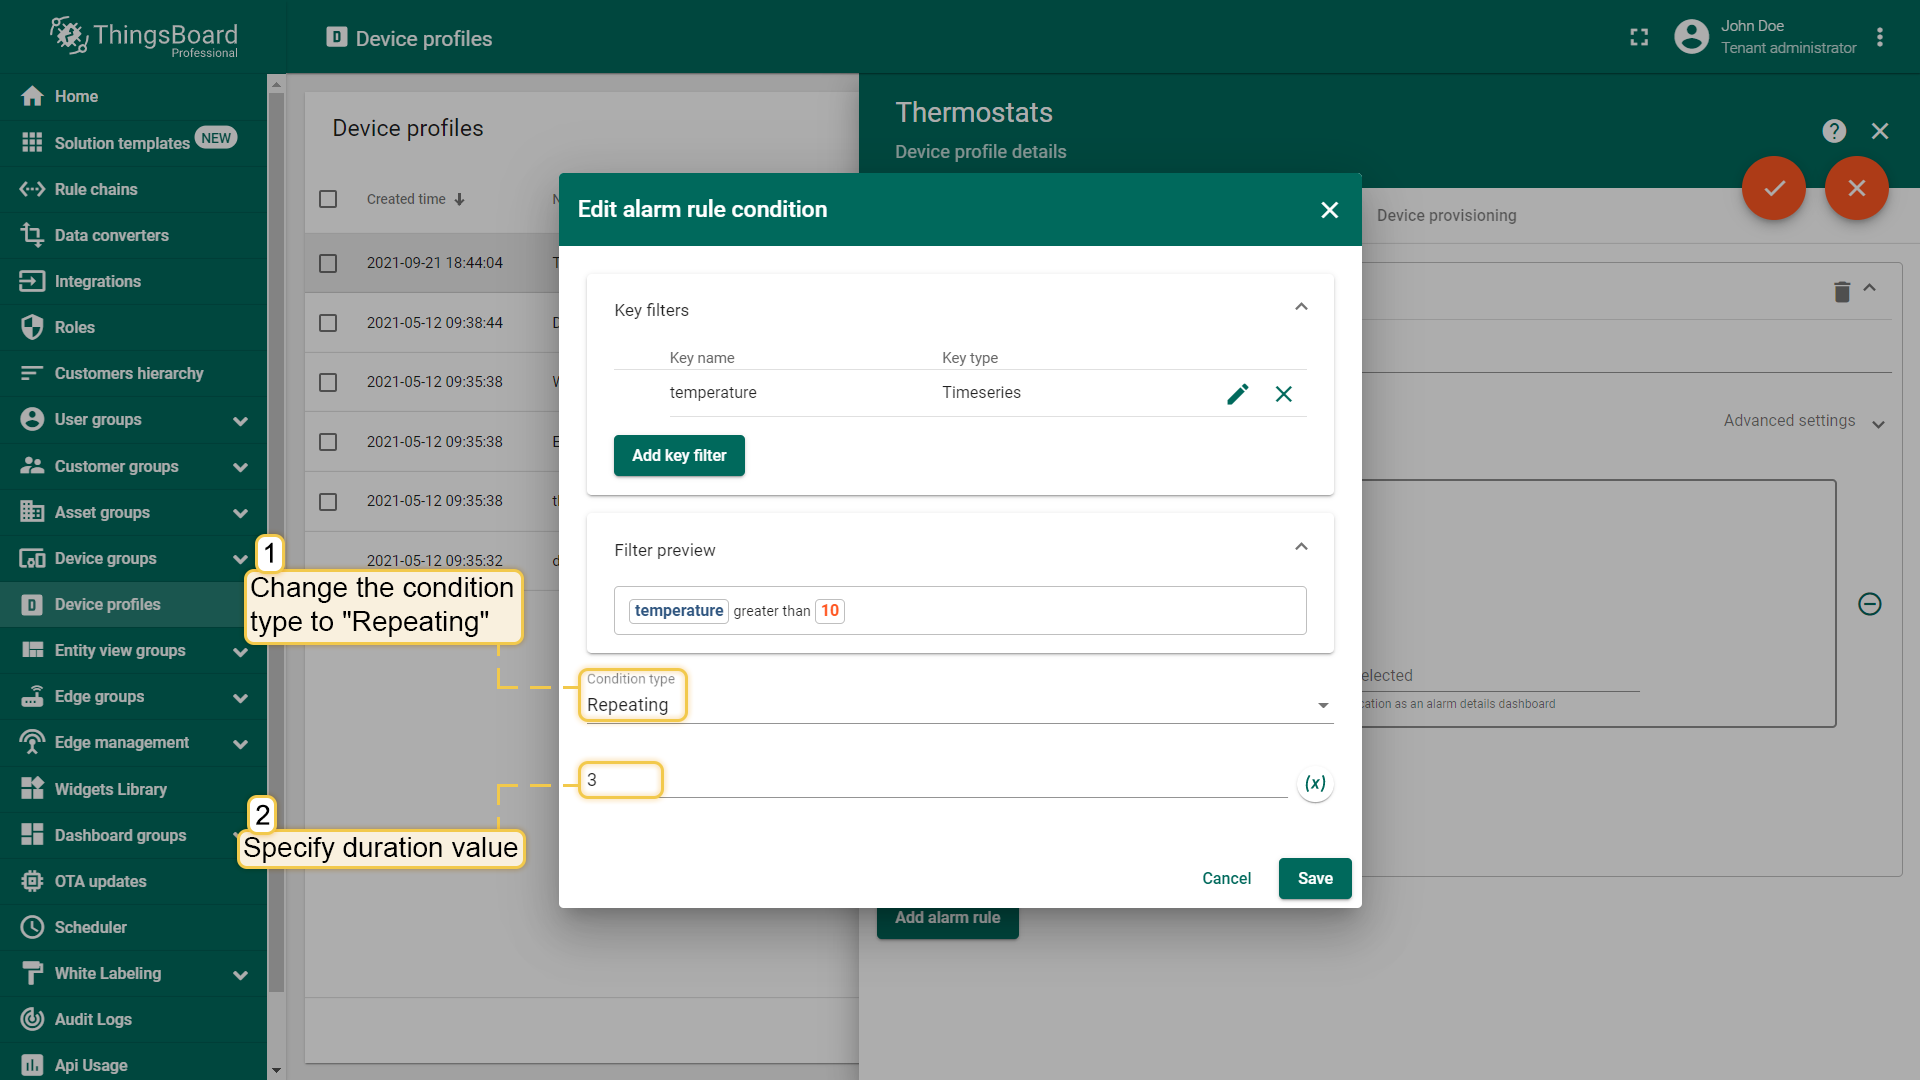This screenshot has height=1080, width=1920.
Task: Click the trash delete alarm rule icon
Action: 1842,291
